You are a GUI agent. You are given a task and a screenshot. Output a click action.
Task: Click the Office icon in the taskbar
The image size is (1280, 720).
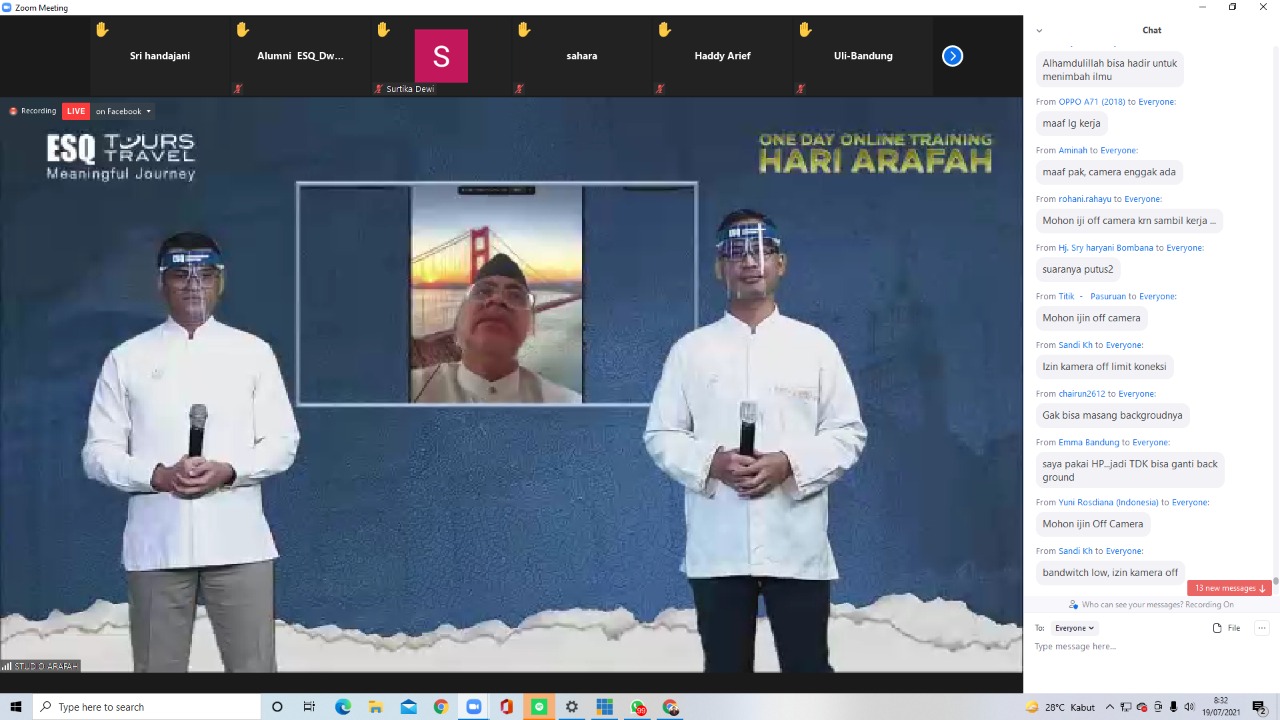[506, 707]
